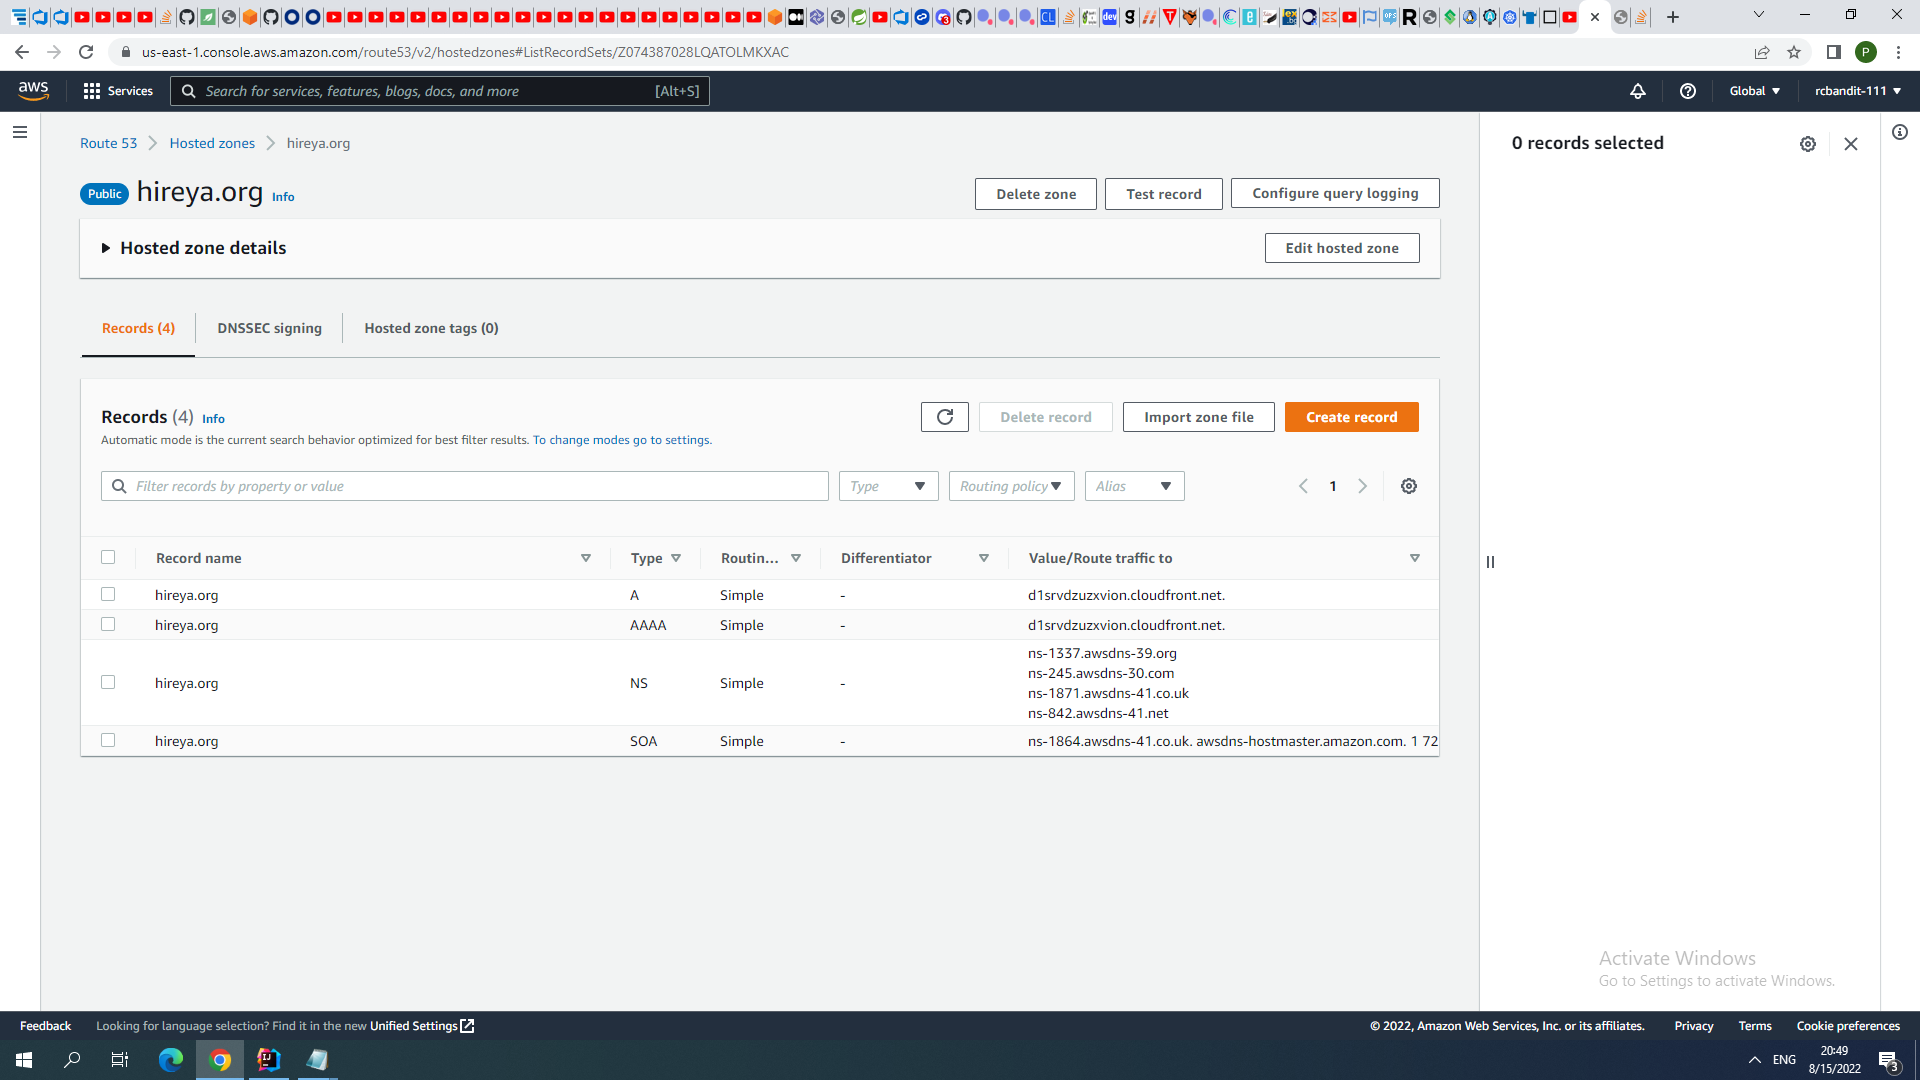Open the change modes settings link
This screenshot has height=1080, width=1920.
[x=622, y=440]
